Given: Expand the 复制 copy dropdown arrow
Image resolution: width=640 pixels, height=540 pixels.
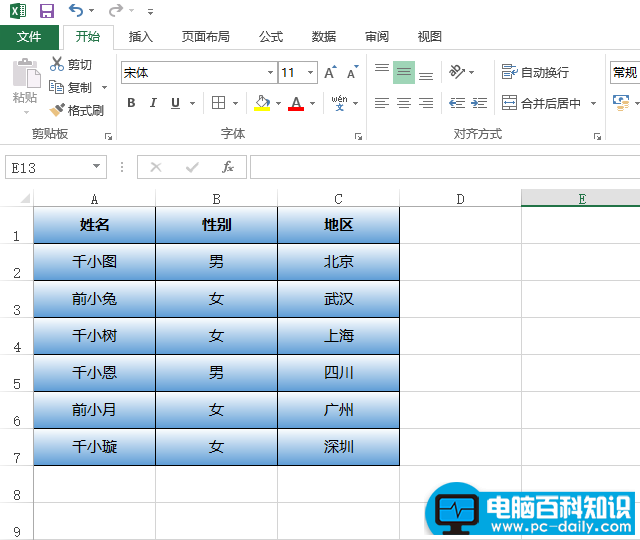Looking at the screenshot, I should click(x=104, y=87).
